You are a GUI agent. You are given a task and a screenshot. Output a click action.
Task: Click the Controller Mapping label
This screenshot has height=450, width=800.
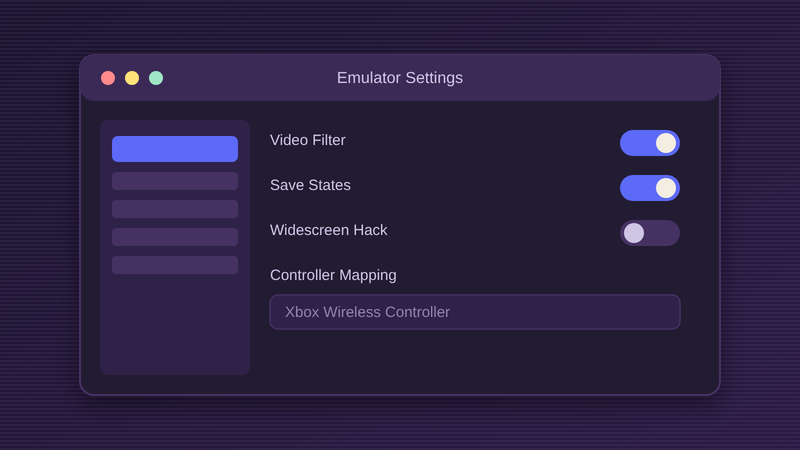333,275
